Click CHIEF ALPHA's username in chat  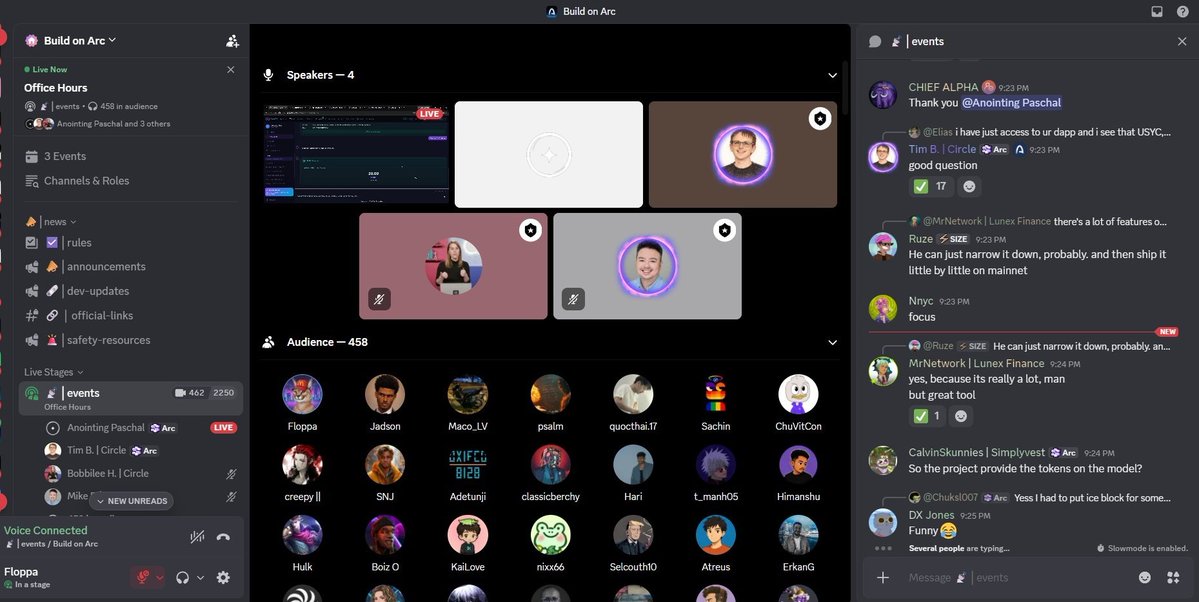[943, 87]
